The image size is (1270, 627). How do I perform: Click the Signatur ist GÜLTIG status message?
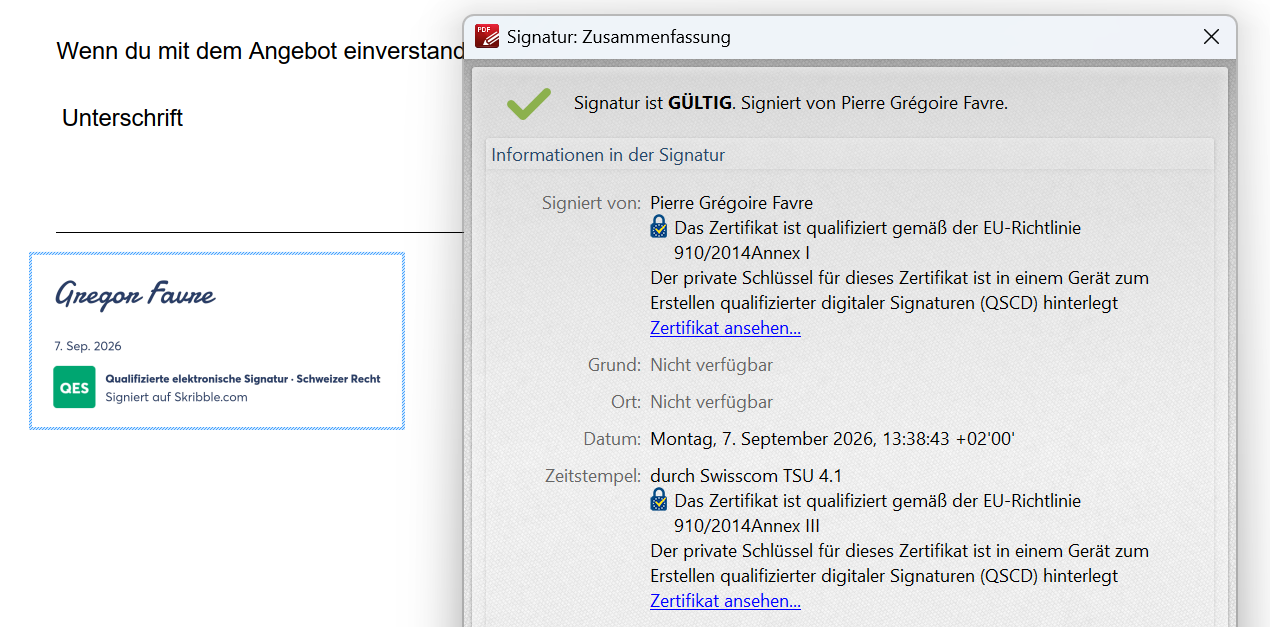[791, 103]
